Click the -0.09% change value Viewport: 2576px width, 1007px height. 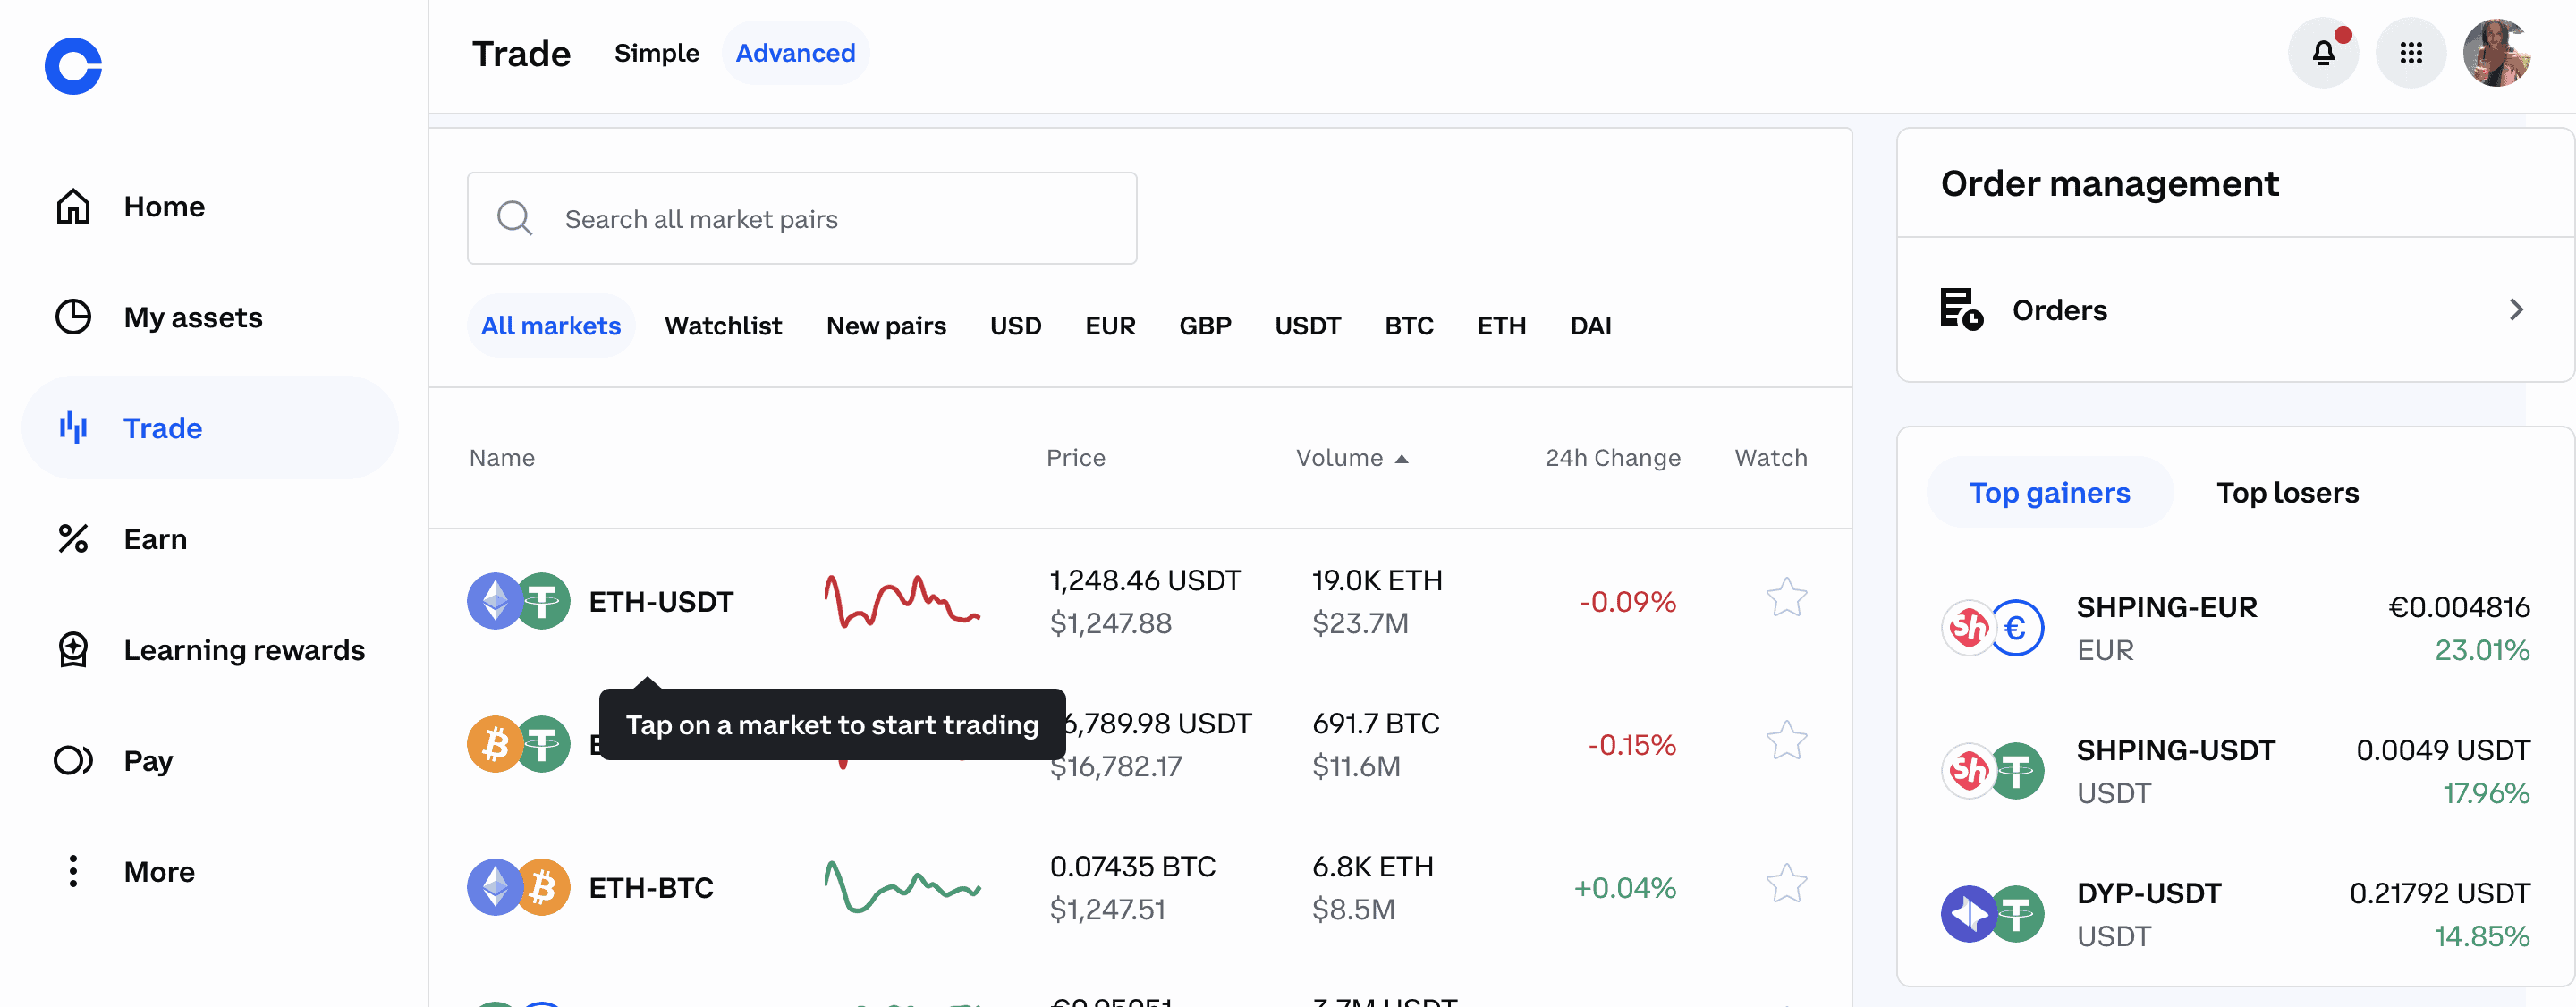(1628, 602)
